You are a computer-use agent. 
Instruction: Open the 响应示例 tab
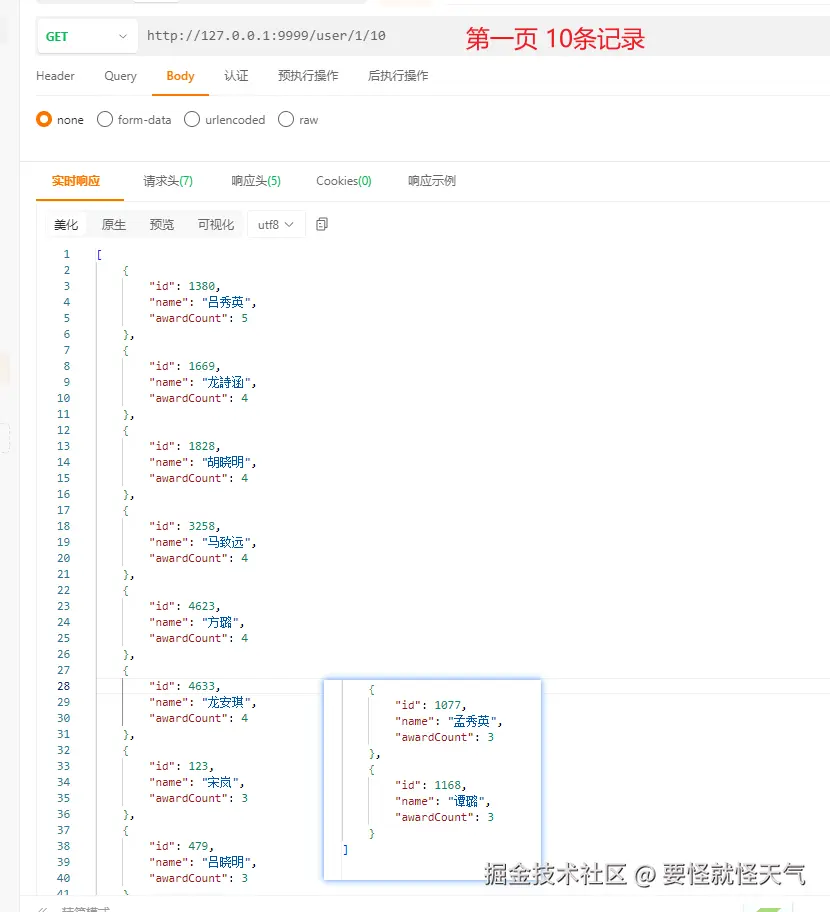pyautogui.click(x=432, y=181)
